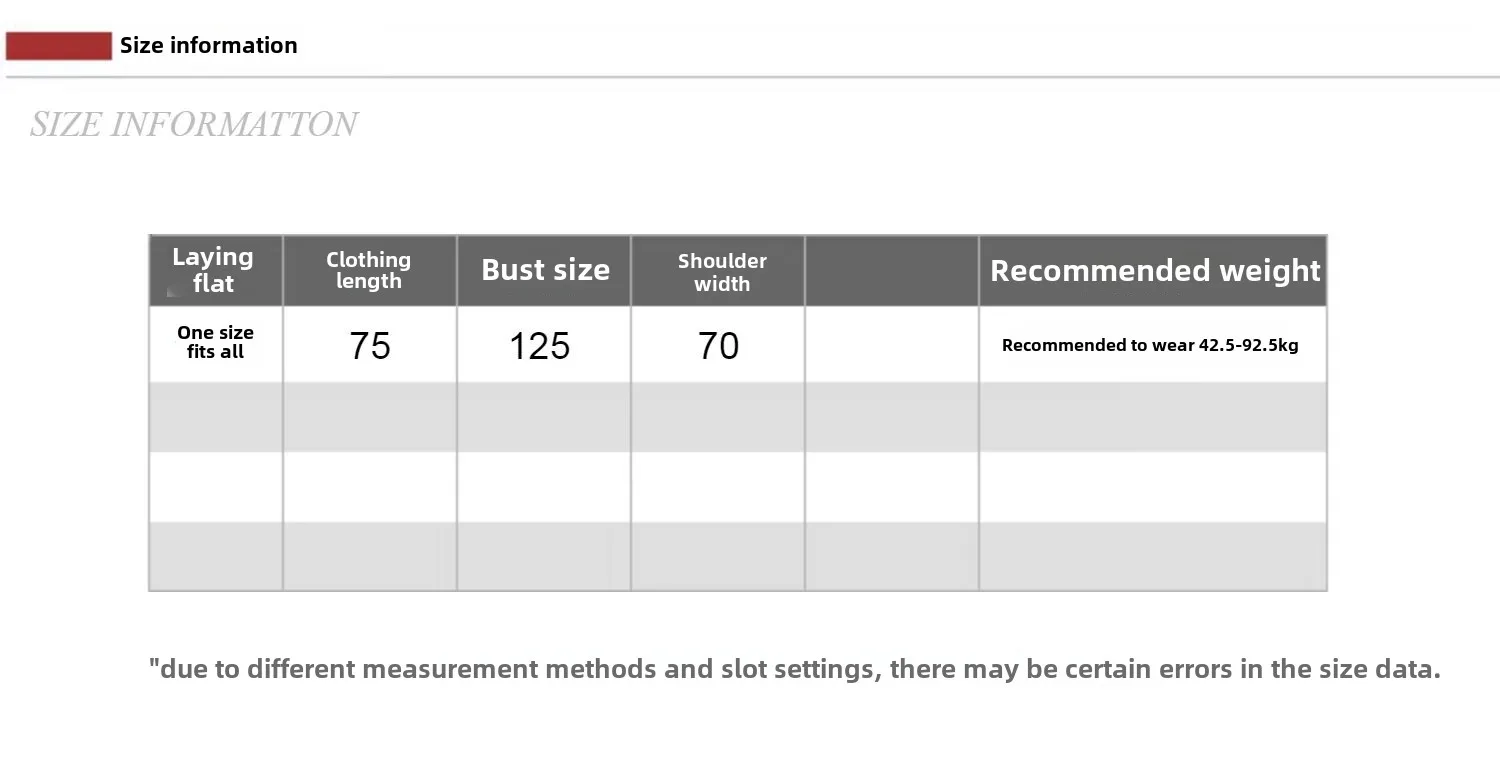Click the Clothing length column header
1500x758 pixels.
point(369,271)
